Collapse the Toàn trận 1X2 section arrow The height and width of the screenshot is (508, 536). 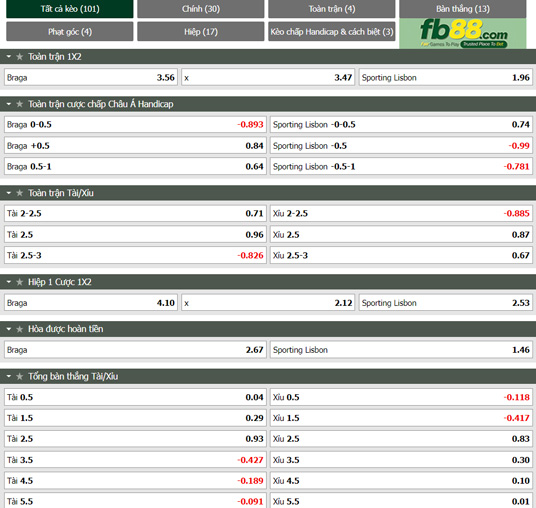tap(9, 57)
